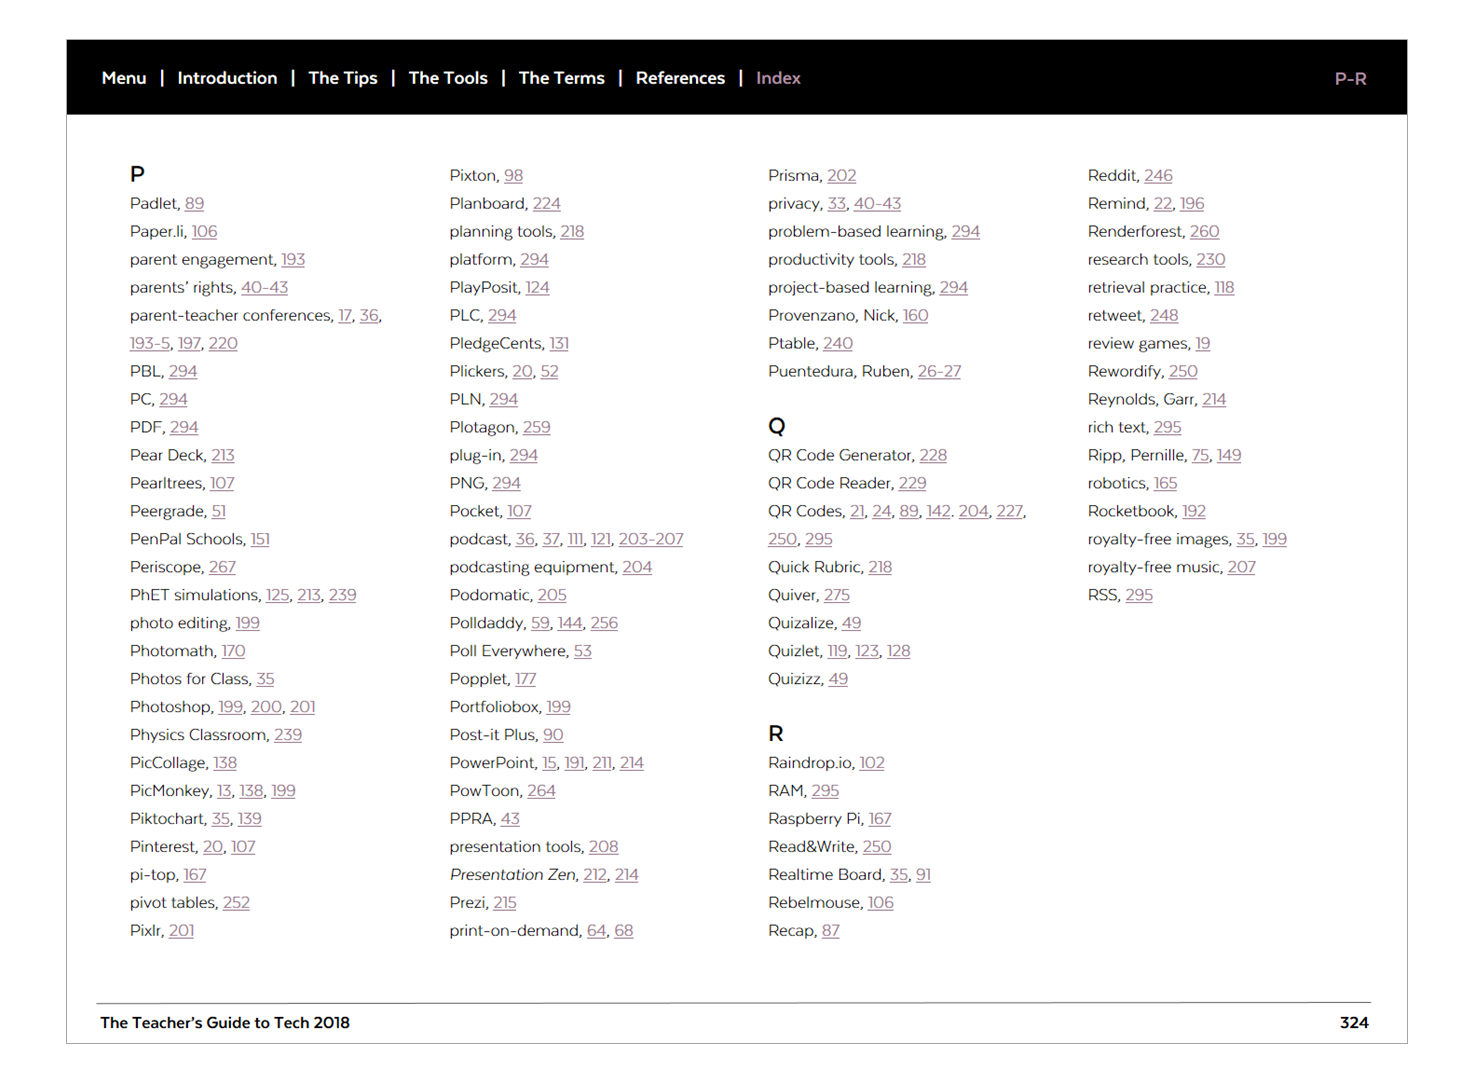Image resolution: width=1463 pixels, height=1086 pixels.
Task: Open page 230 for research tools
Action: [x=1211, y=259]
